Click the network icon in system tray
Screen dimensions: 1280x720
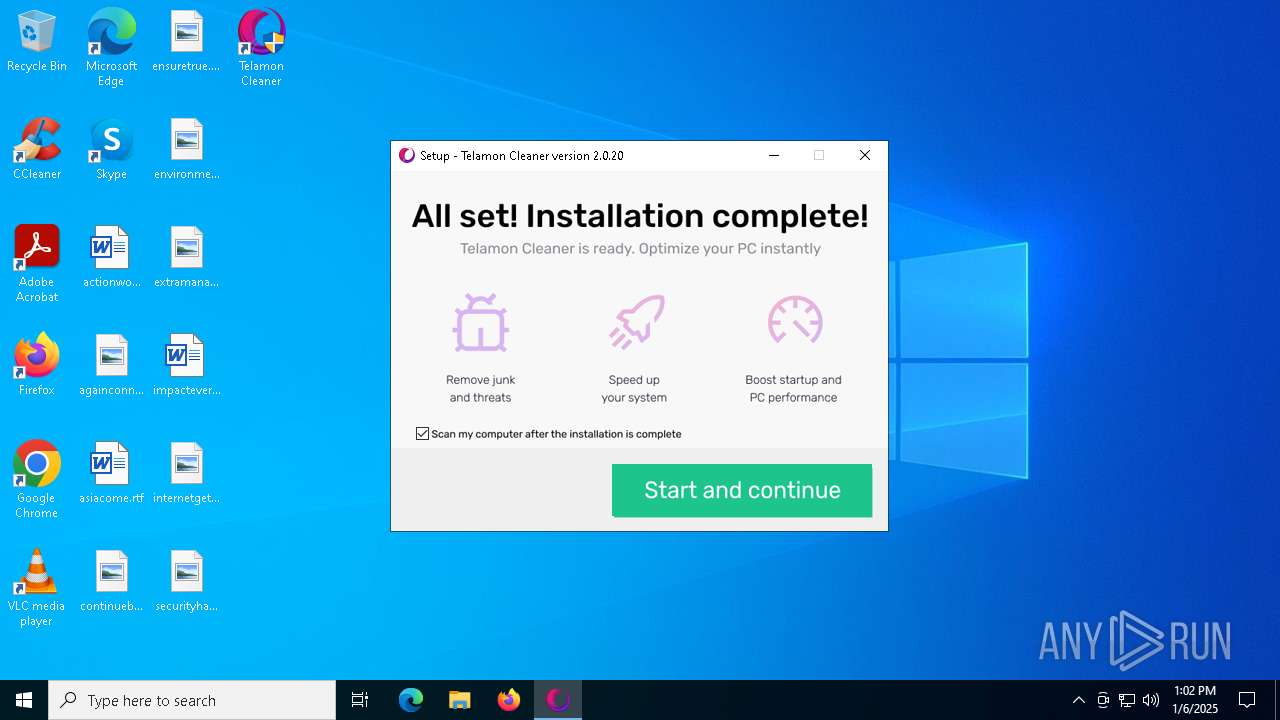(x=1127, y=700)
